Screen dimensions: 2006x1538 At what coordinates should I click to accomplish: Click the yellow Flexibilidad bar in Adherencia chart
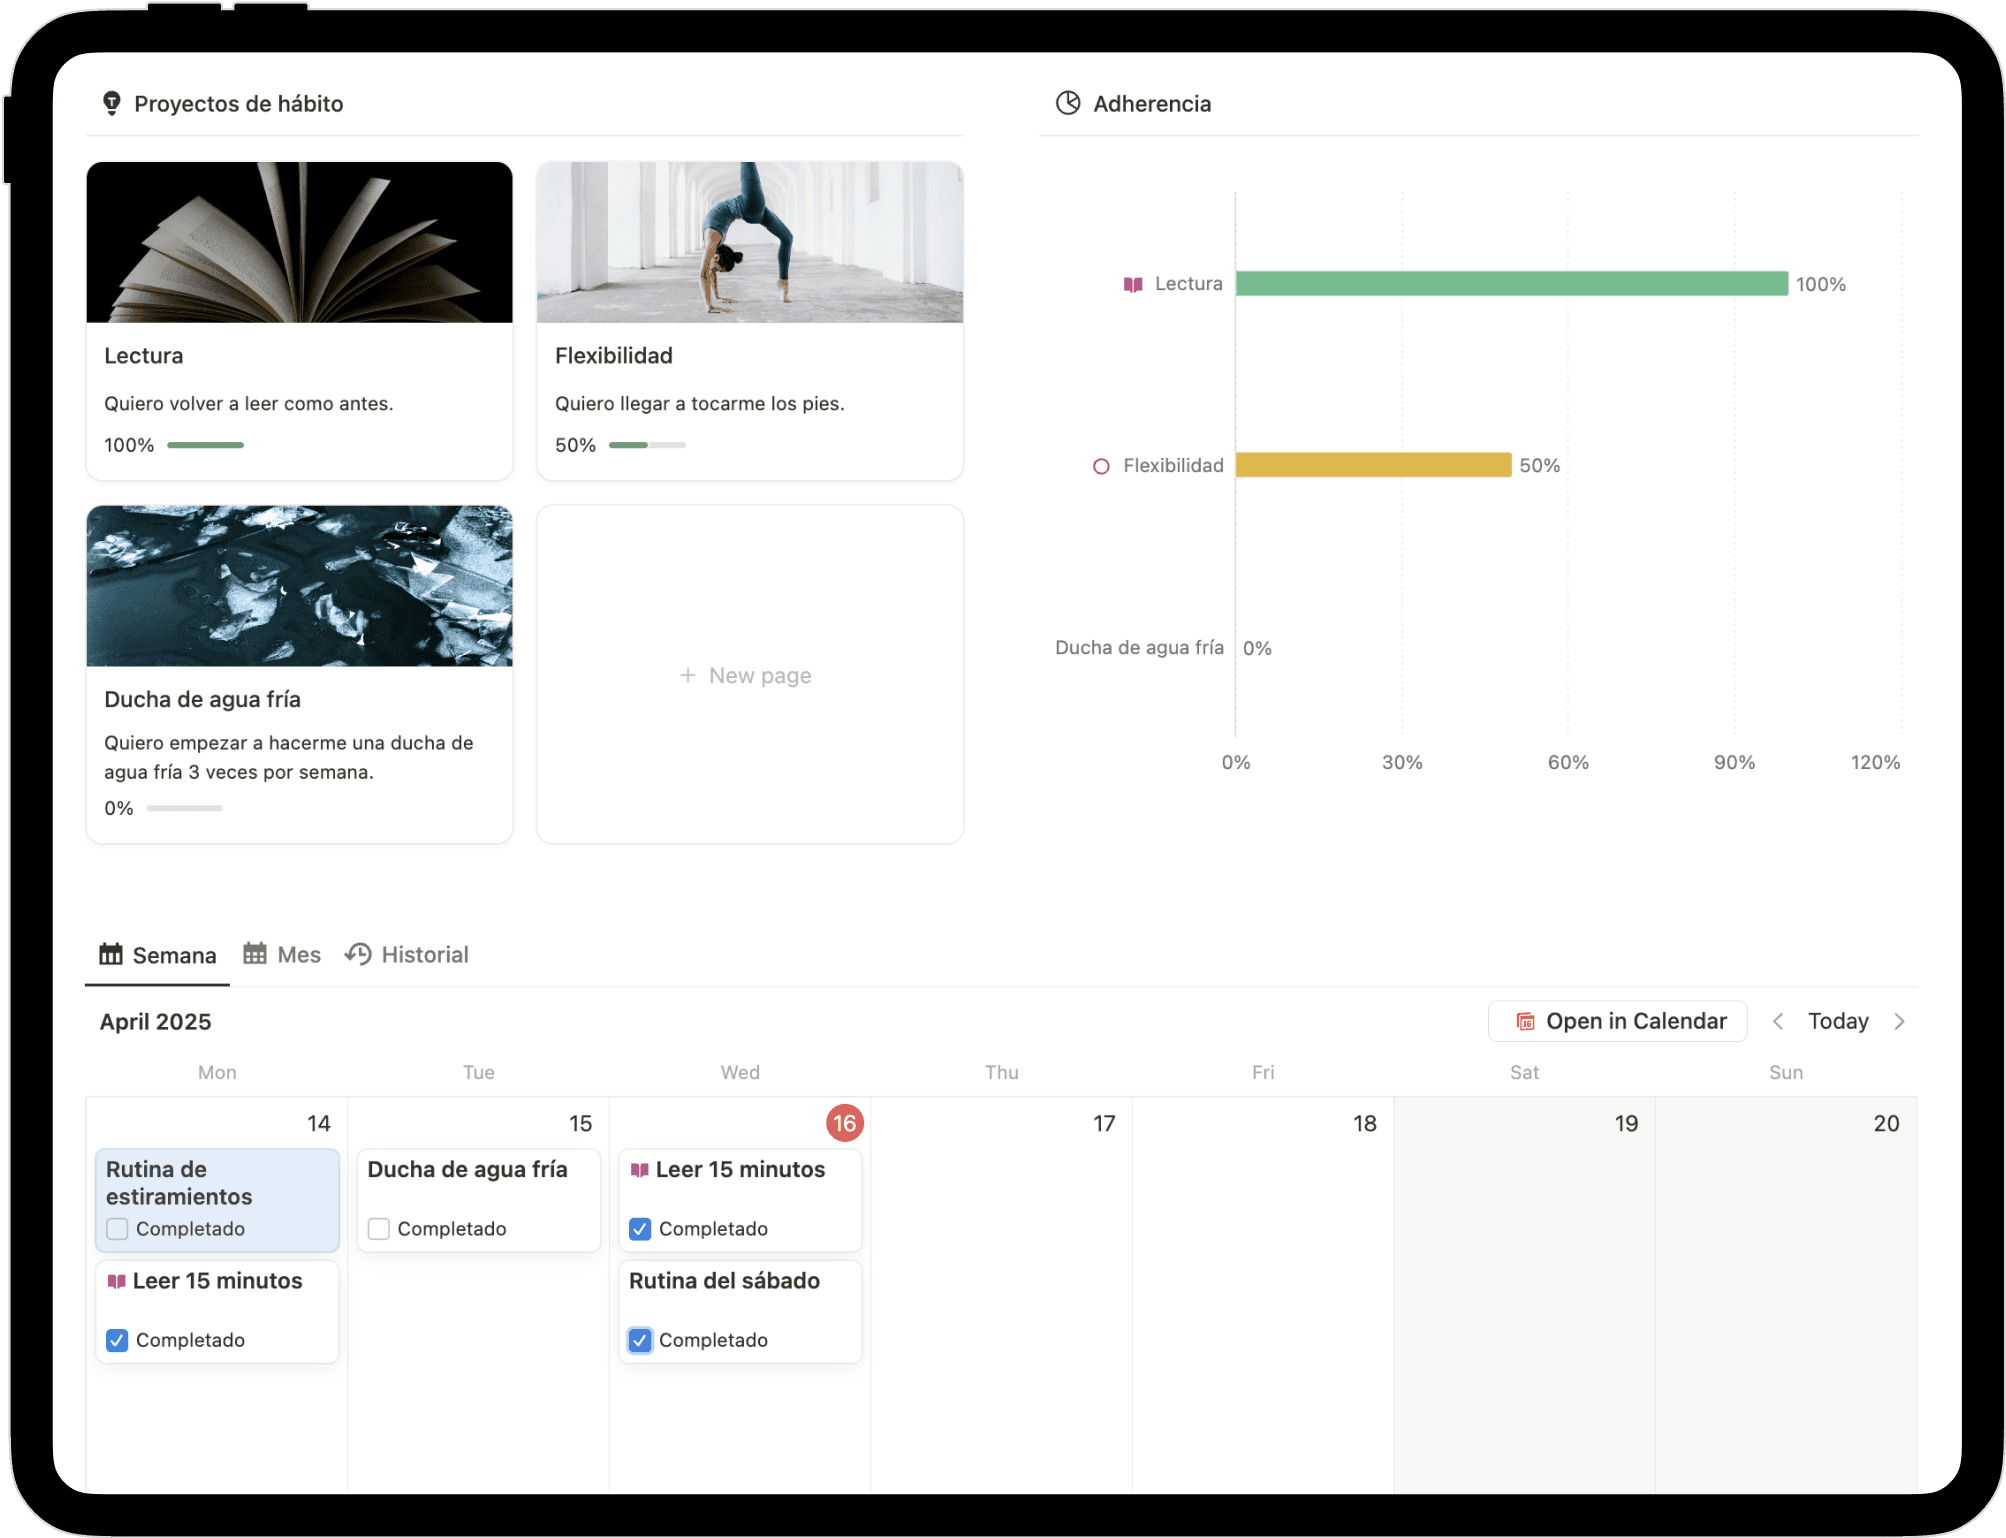pyautogui.click(x=1374, y=465)
